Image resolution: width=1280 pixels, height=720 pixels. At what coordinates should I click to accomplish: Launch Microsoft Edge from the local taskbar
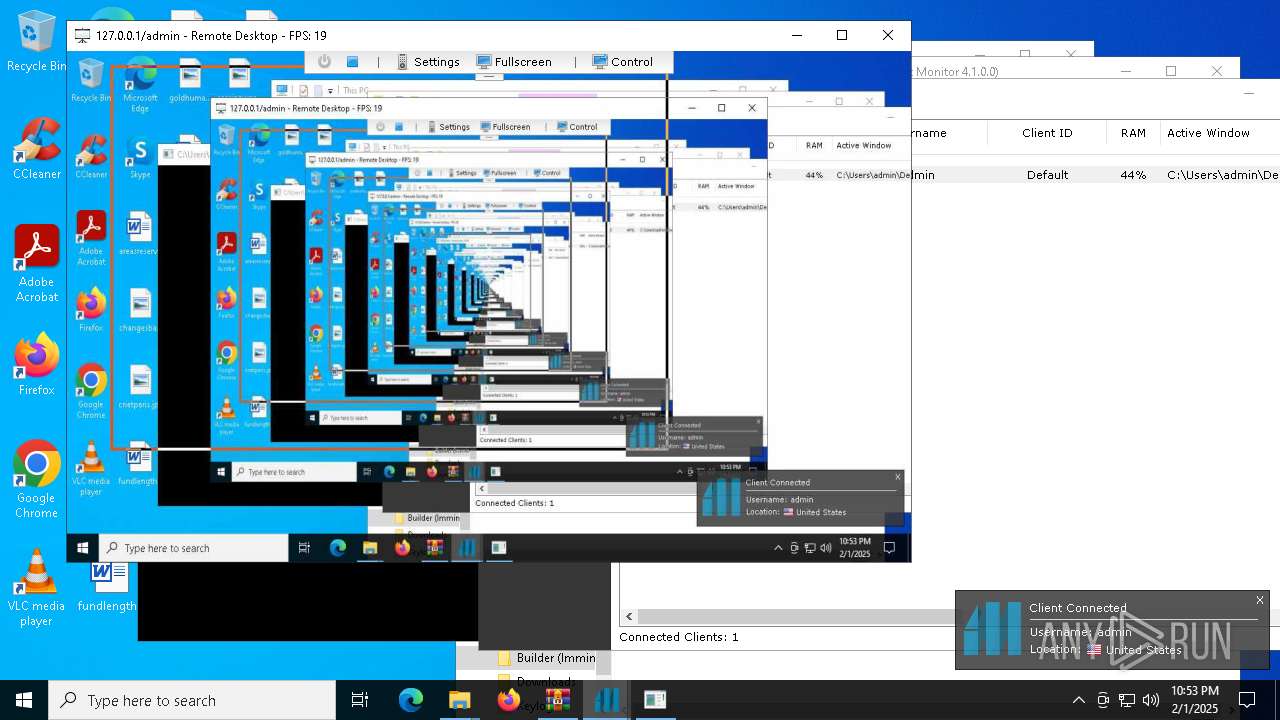pyautogui.click(x=411, y=700)
